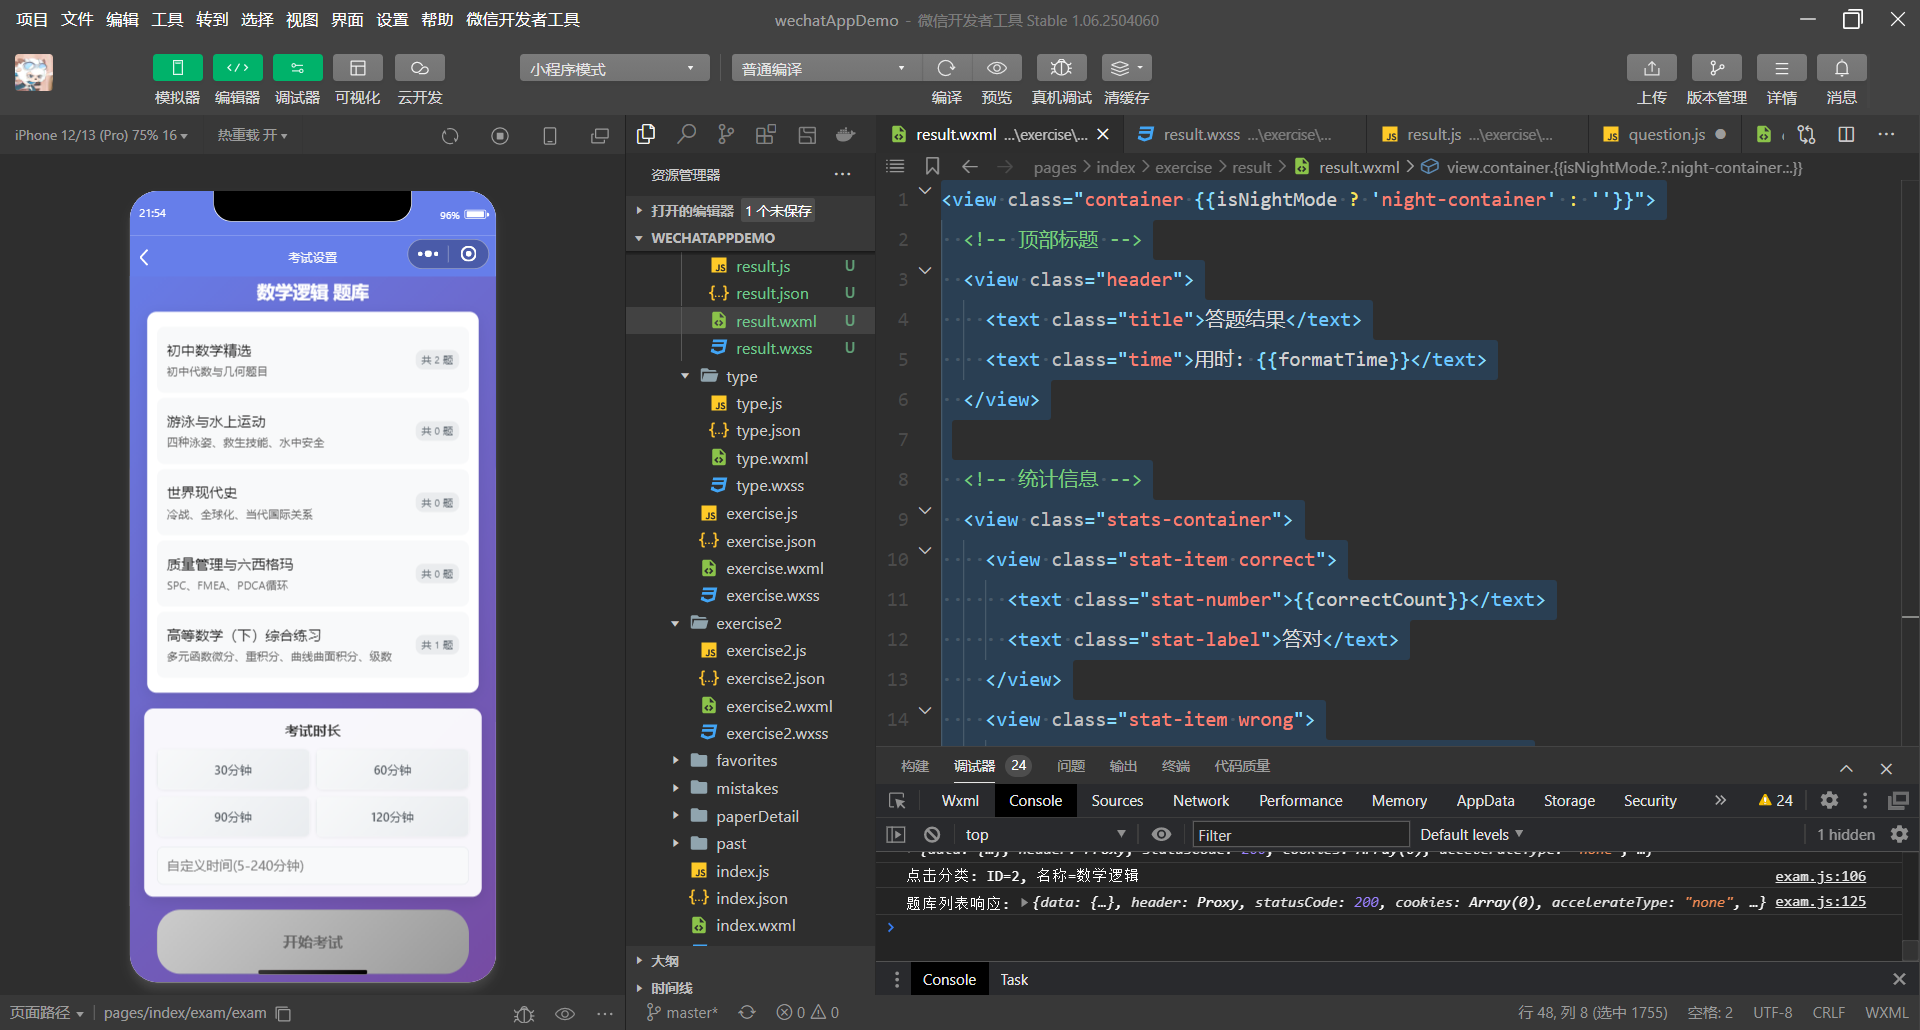Open the 工具 menu

(167, 19)
